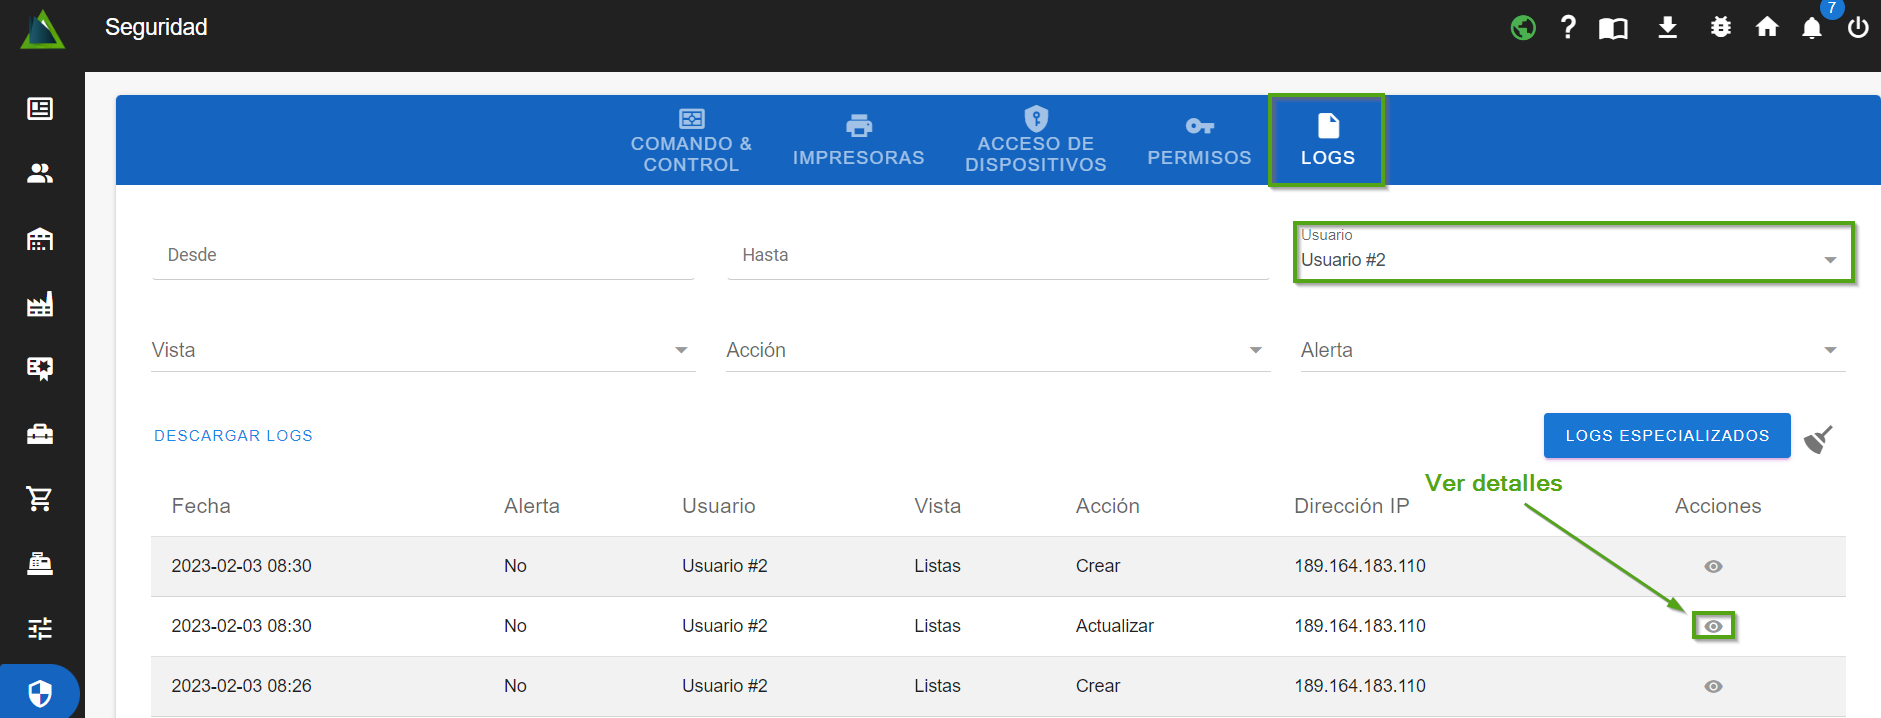Click the Descargar Logs link
1881x718 pixels.
(x=233, y=436)
